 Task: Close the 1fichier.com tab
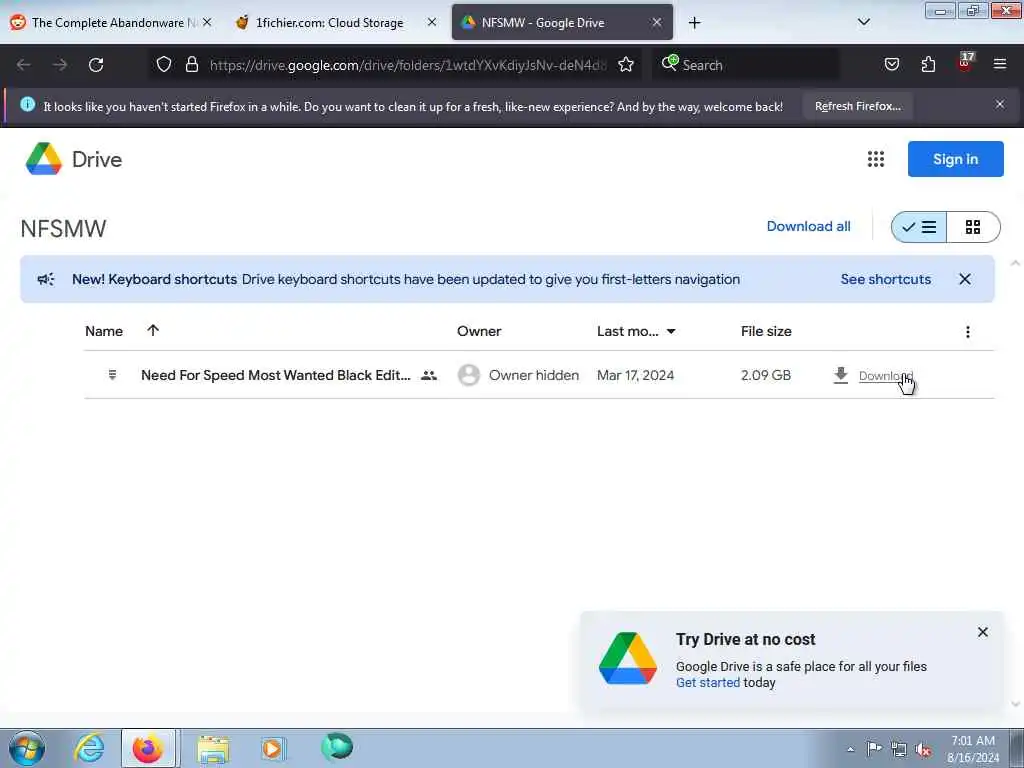pos(432,22)
